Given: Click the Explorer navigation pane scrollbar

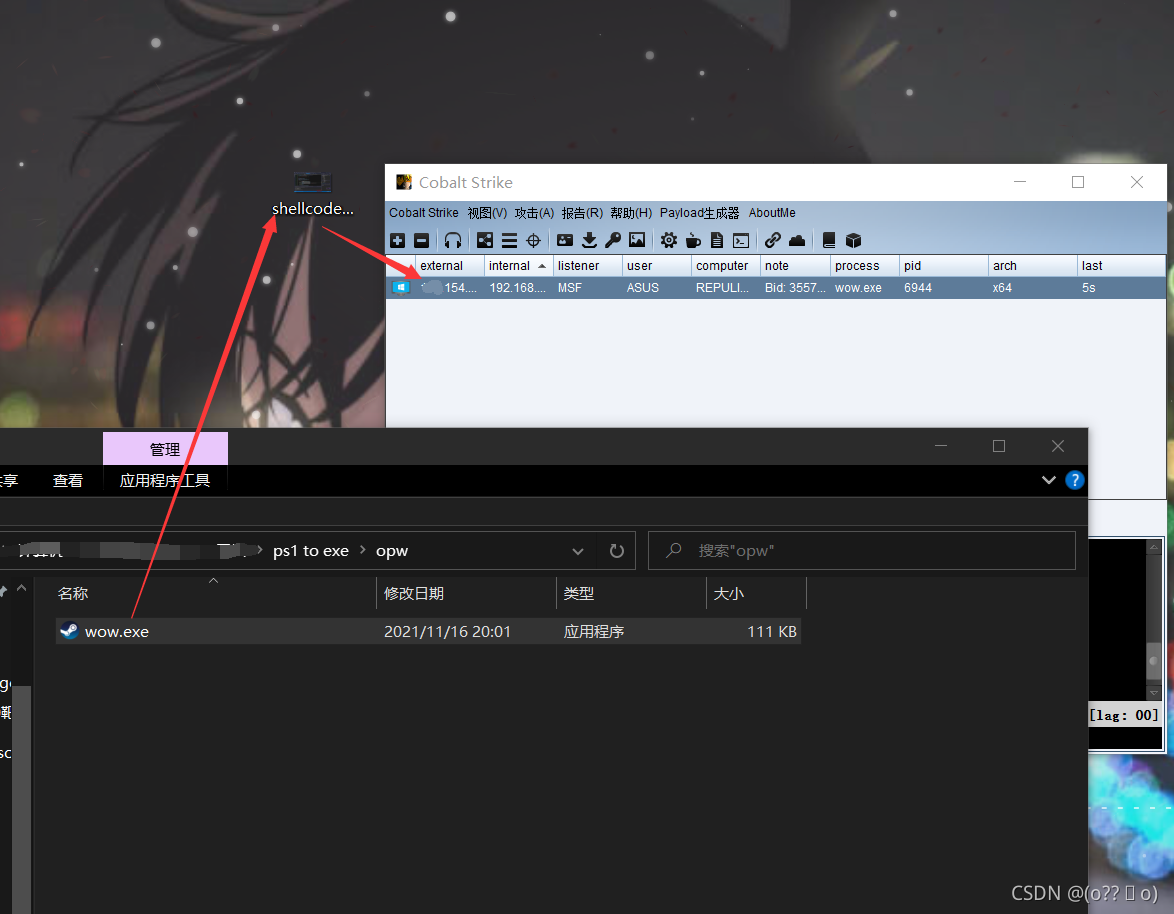Looking at the screenshot, I should point(21,799).
